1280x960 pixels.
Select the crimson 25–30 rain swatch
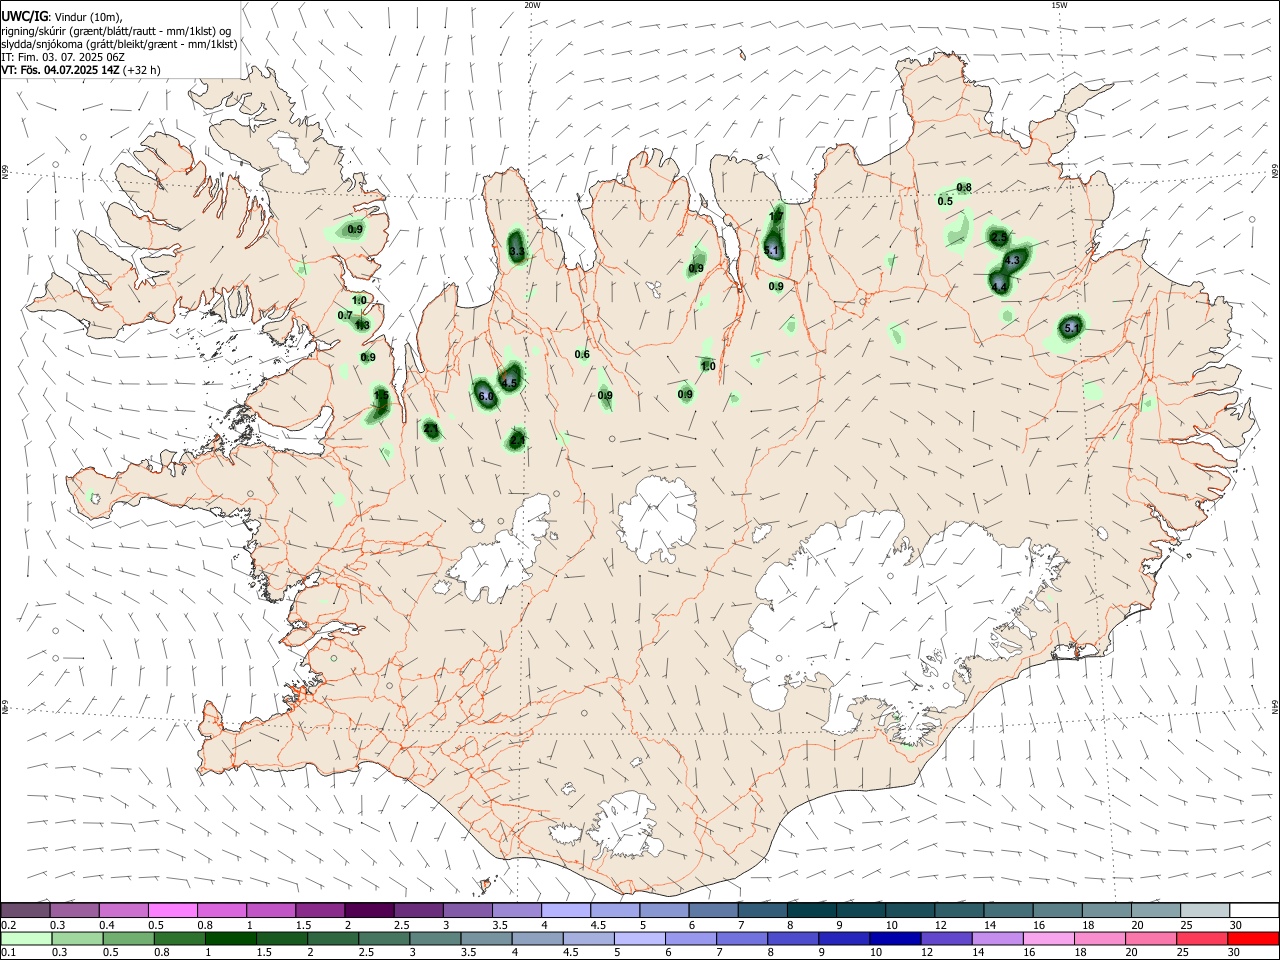(x=1202, y=939)
